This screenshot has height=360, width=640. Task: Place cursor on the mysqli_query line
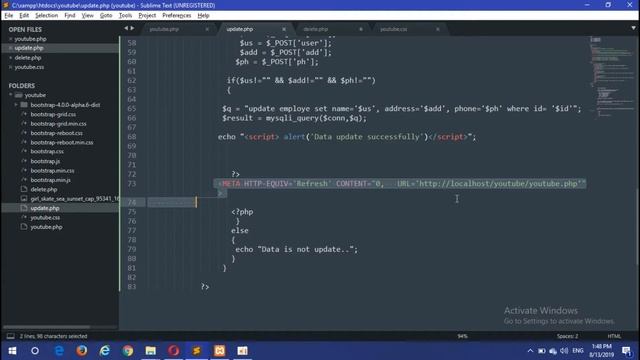point(294,118)
